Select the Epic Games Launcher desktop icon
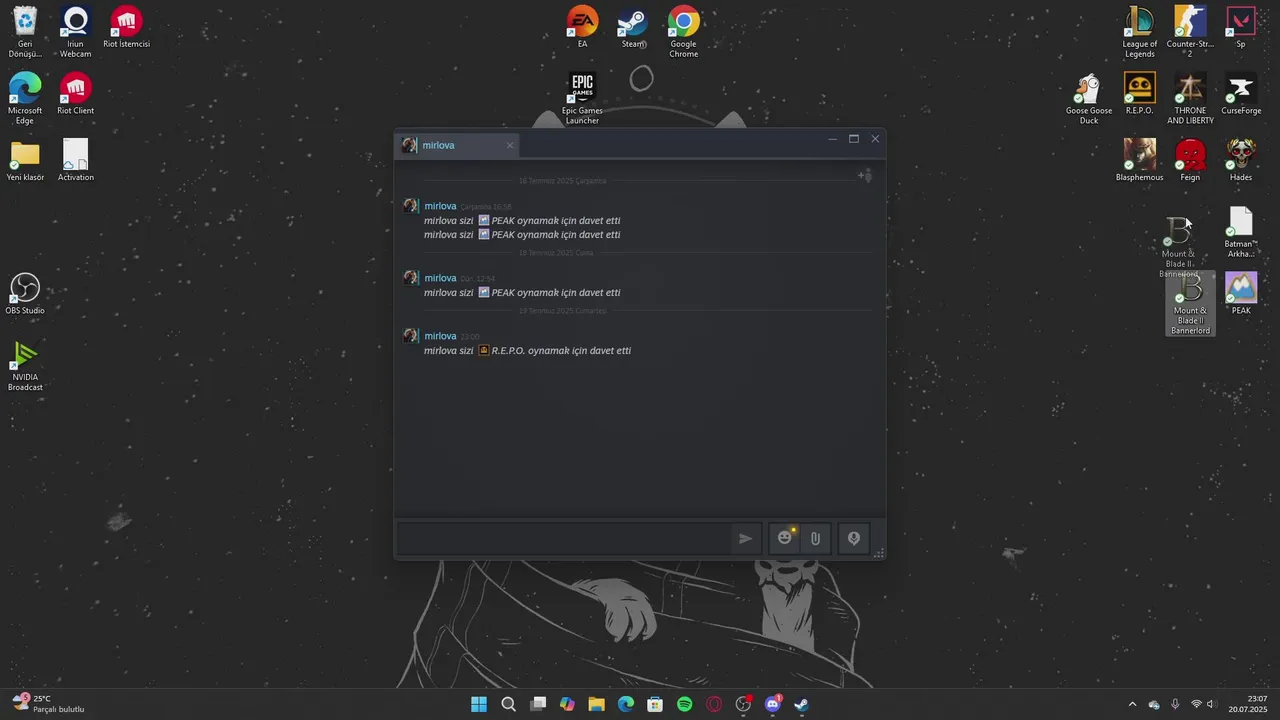The height and width of the screenshot is (720, 1280). [x=582, y=98]
